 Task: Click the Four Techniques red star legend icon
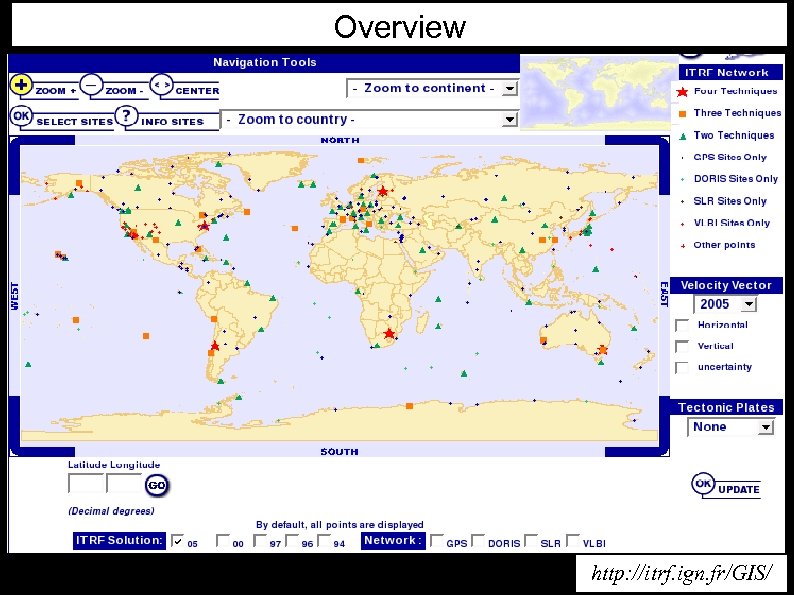[682, 92]
